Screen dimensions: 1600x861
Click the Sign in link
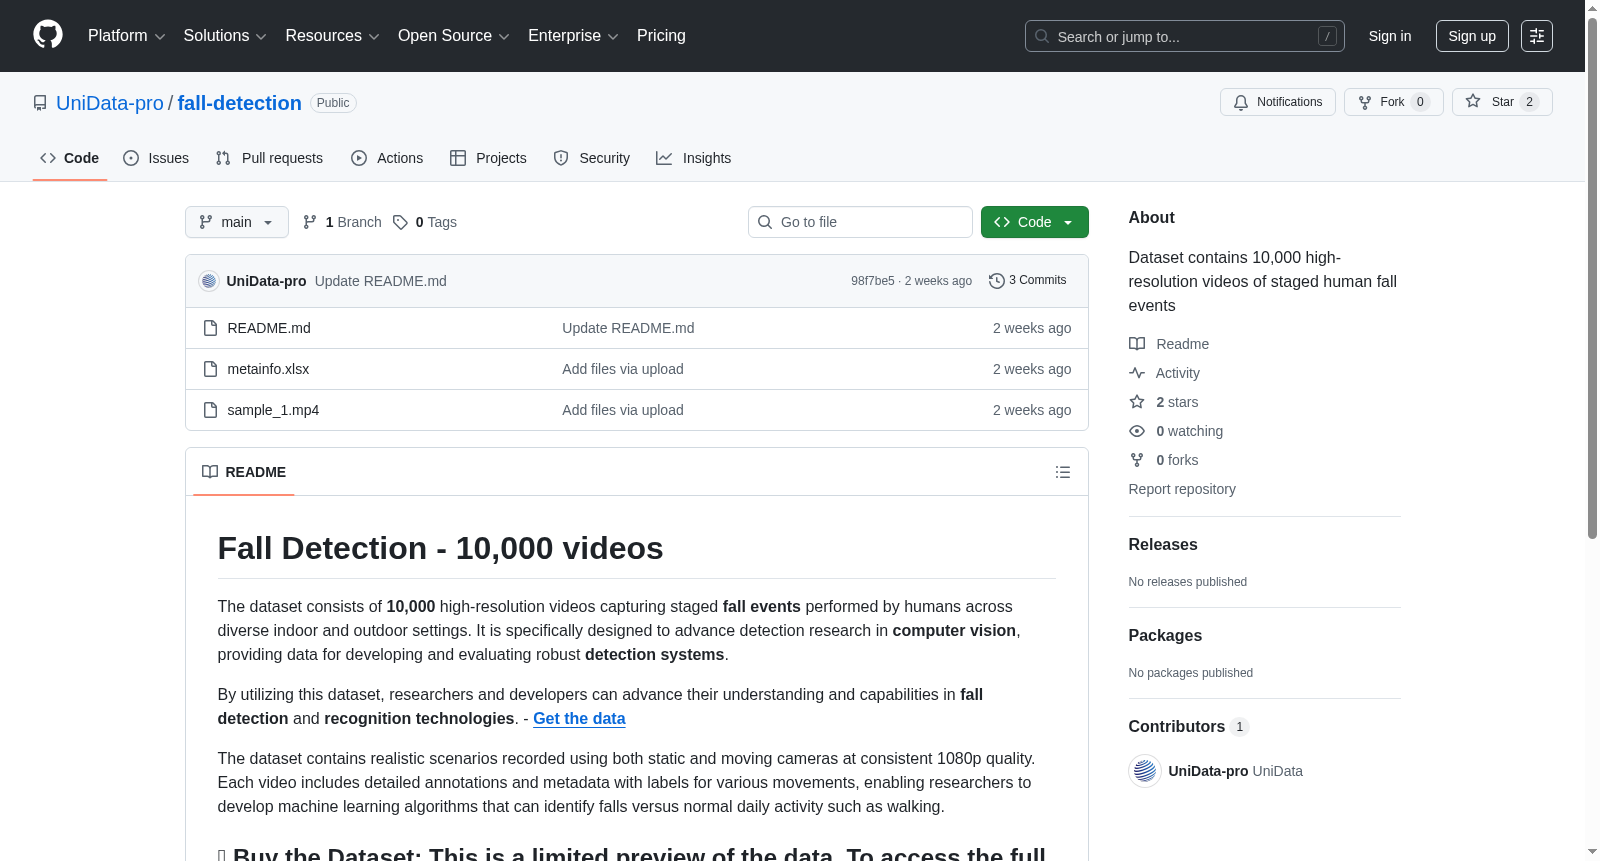click(x=1390, y=36)
